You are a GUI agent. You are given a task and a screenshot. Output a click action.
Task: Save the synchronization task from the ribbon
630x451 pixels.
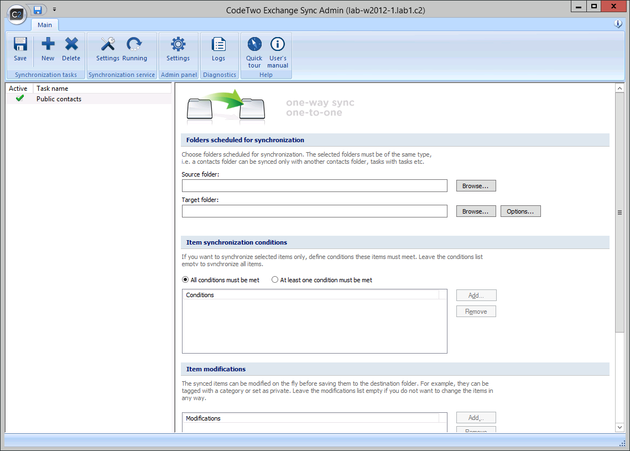tap(20, 49)
